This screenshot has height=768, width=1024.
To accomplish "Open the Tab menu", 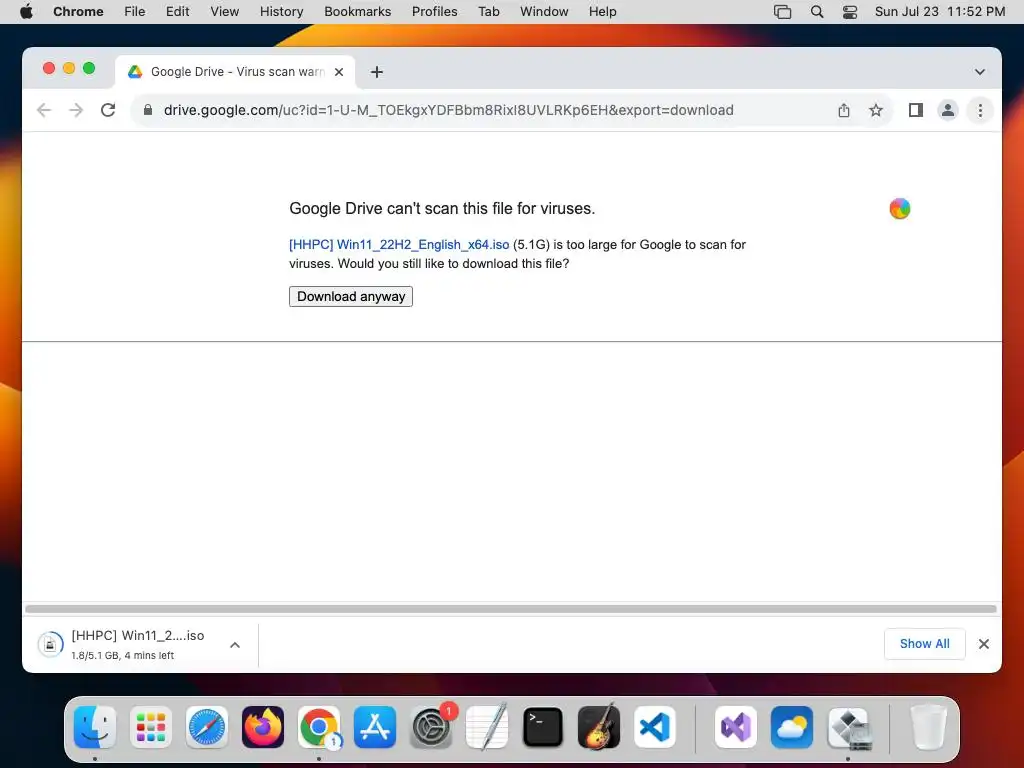I will coord(488,12).
